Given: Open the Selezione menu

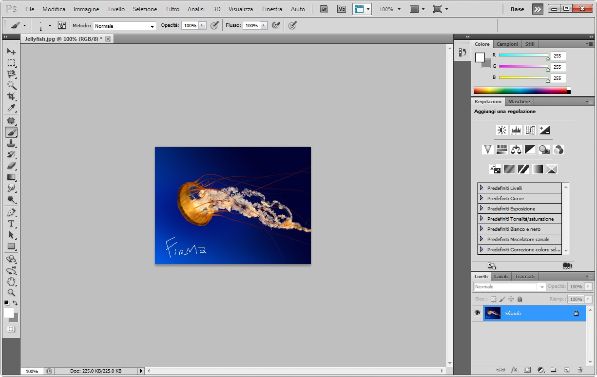Looking at the screenshot, I should (145, 9).
